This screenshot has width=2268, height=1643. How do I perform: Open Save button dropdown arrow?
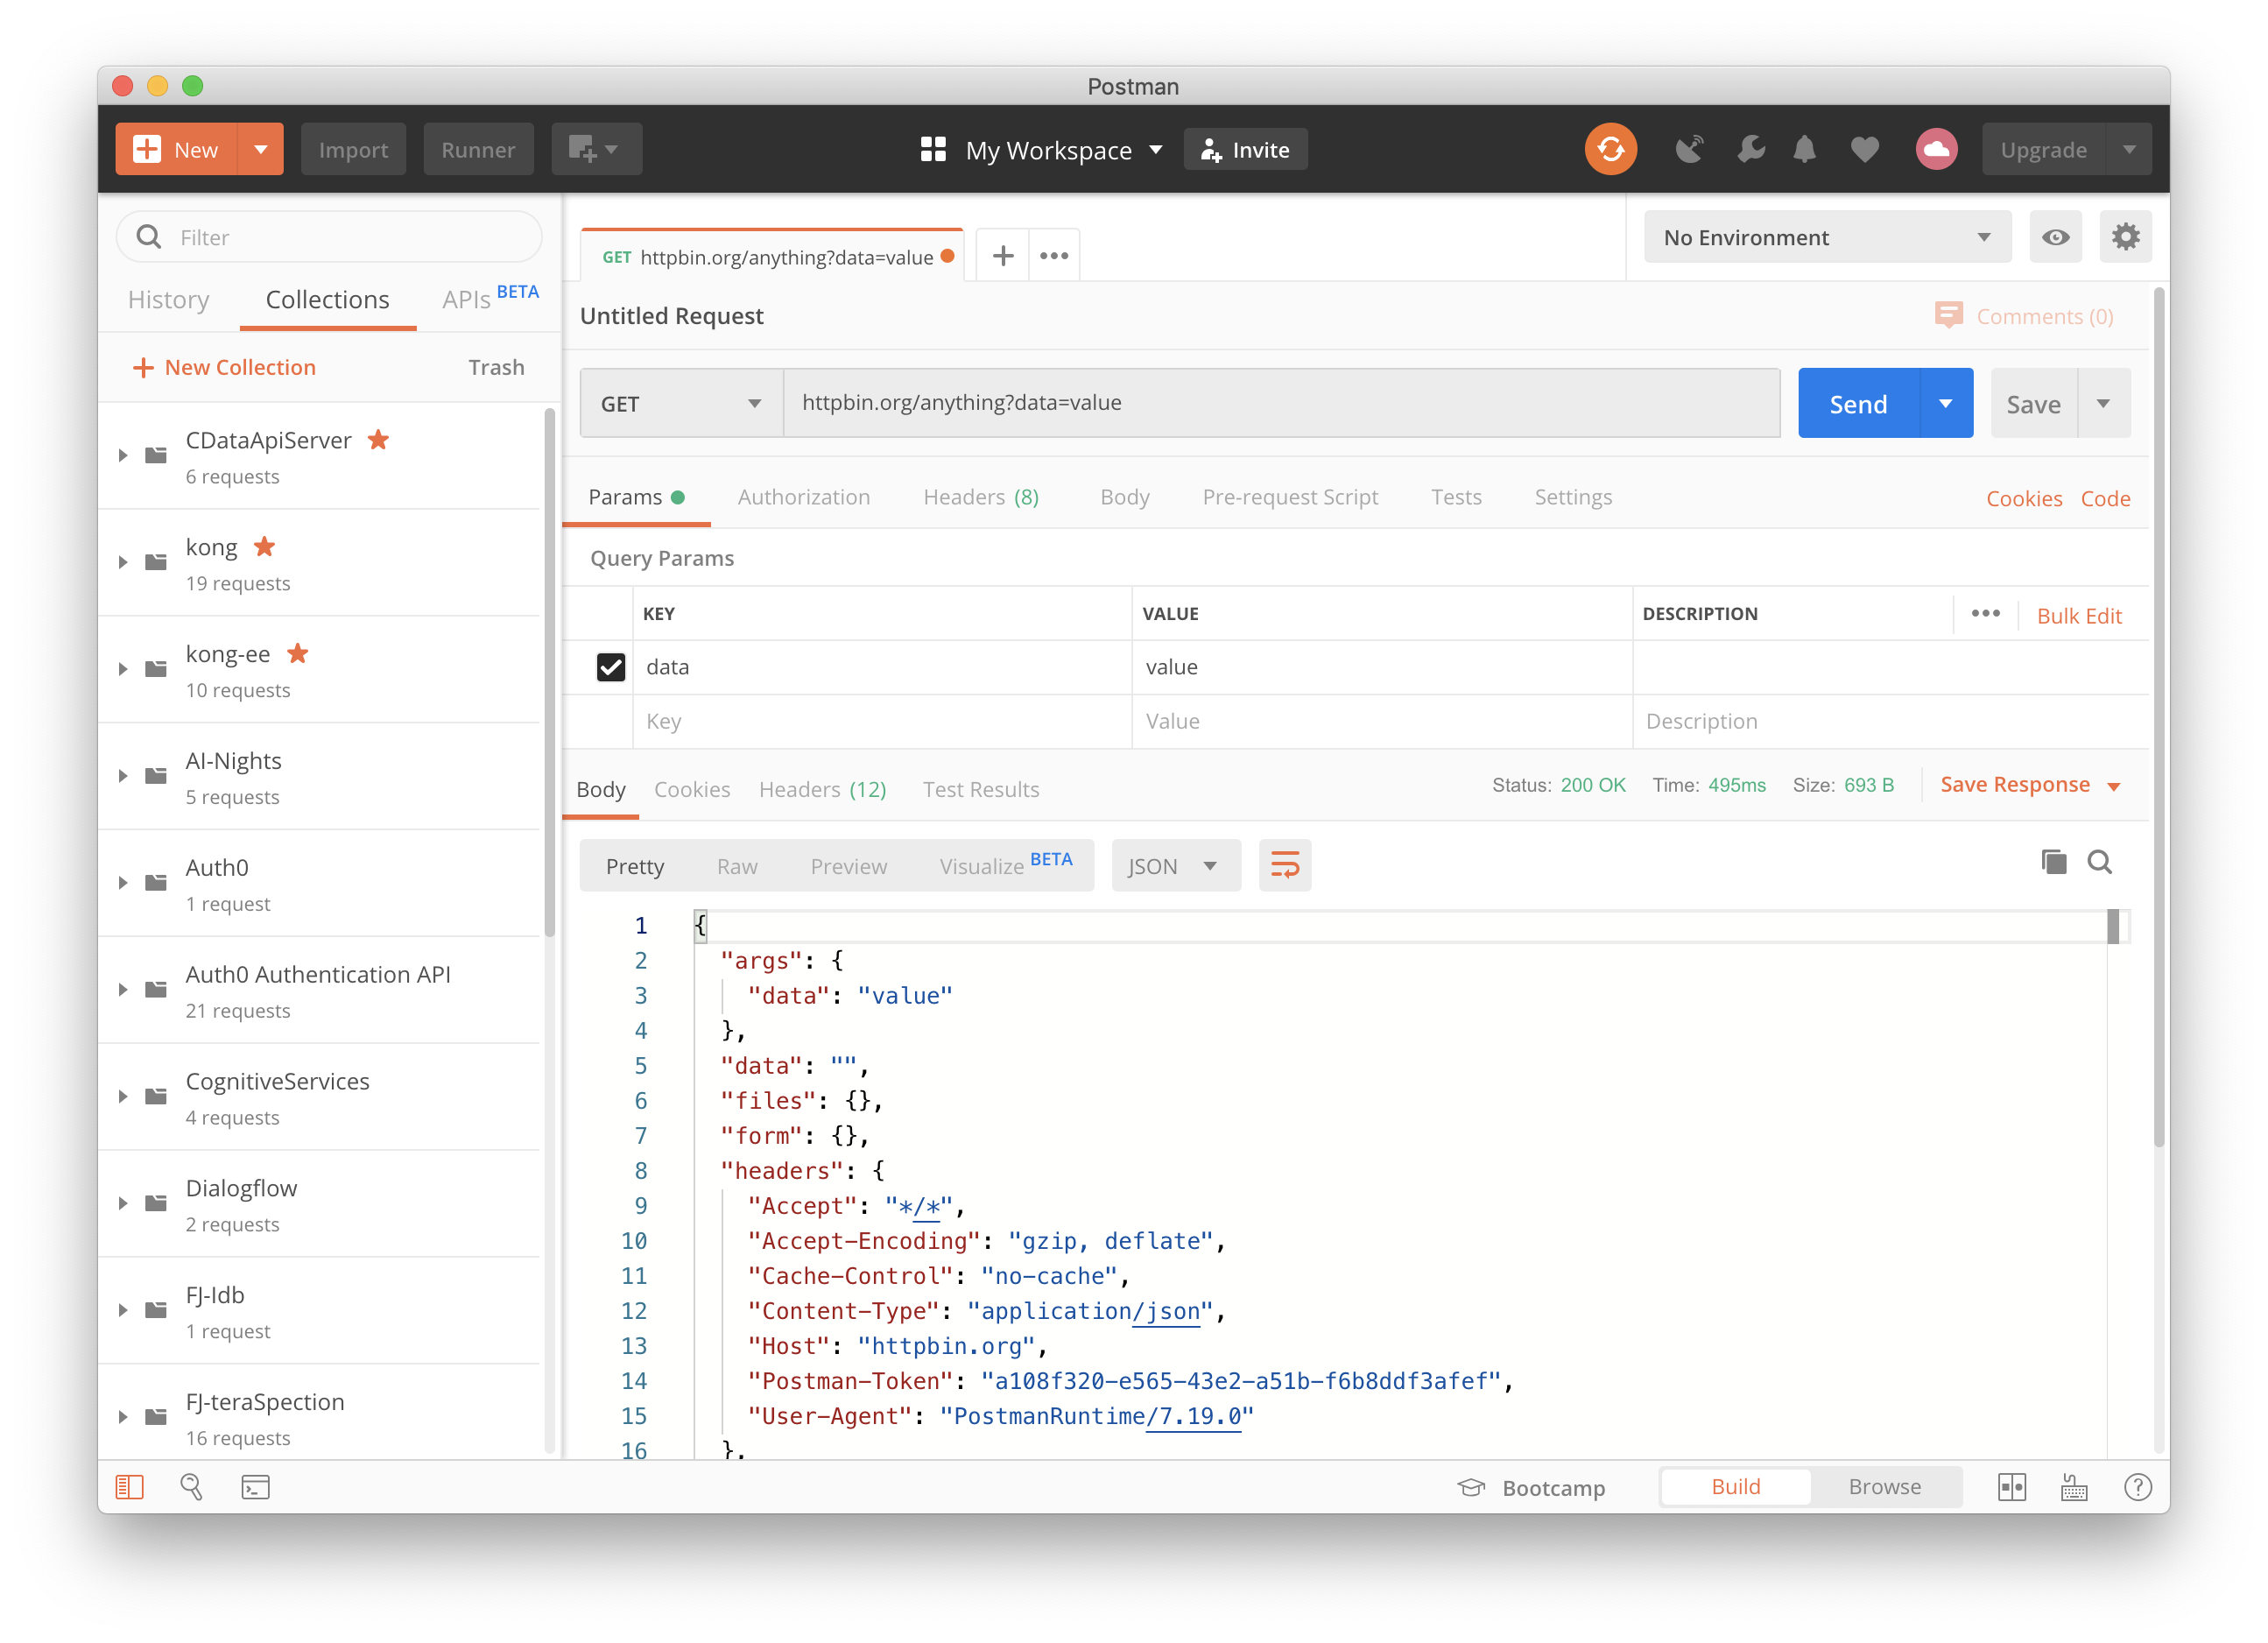click(2103, 403)
